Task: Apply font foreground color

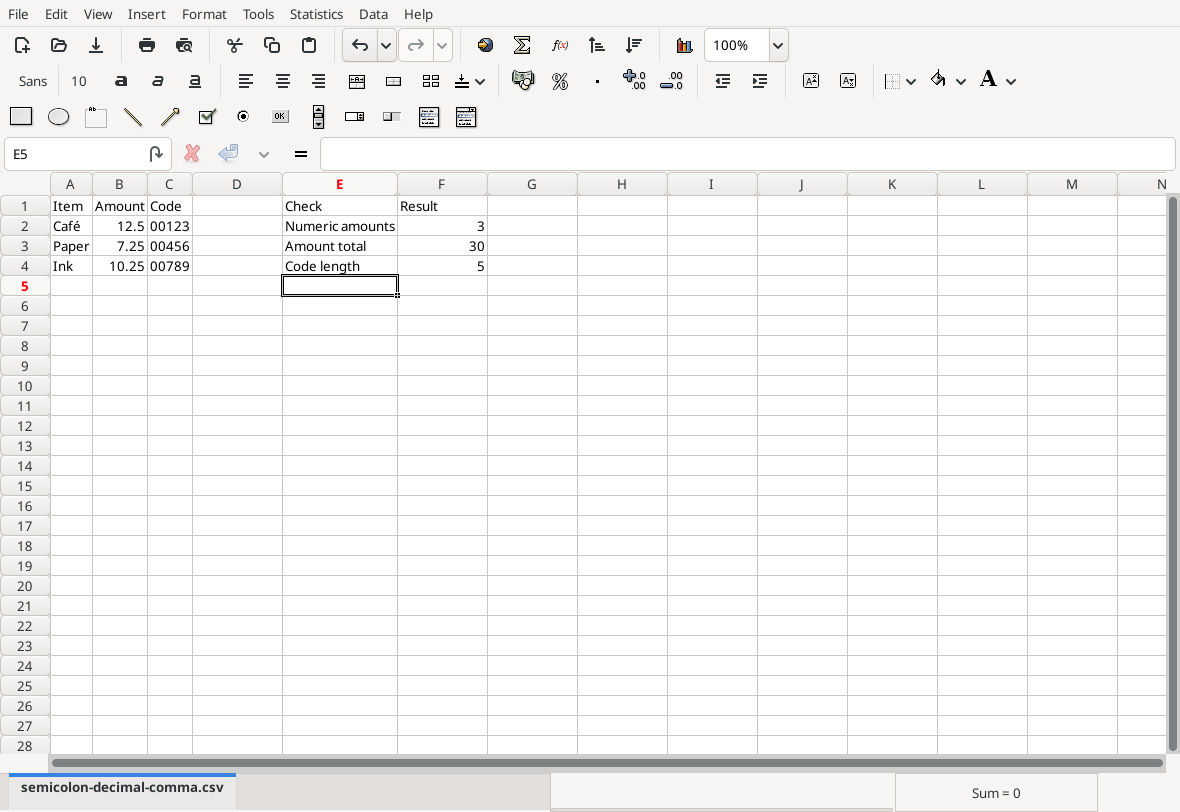Action: (x=988, y=79)
